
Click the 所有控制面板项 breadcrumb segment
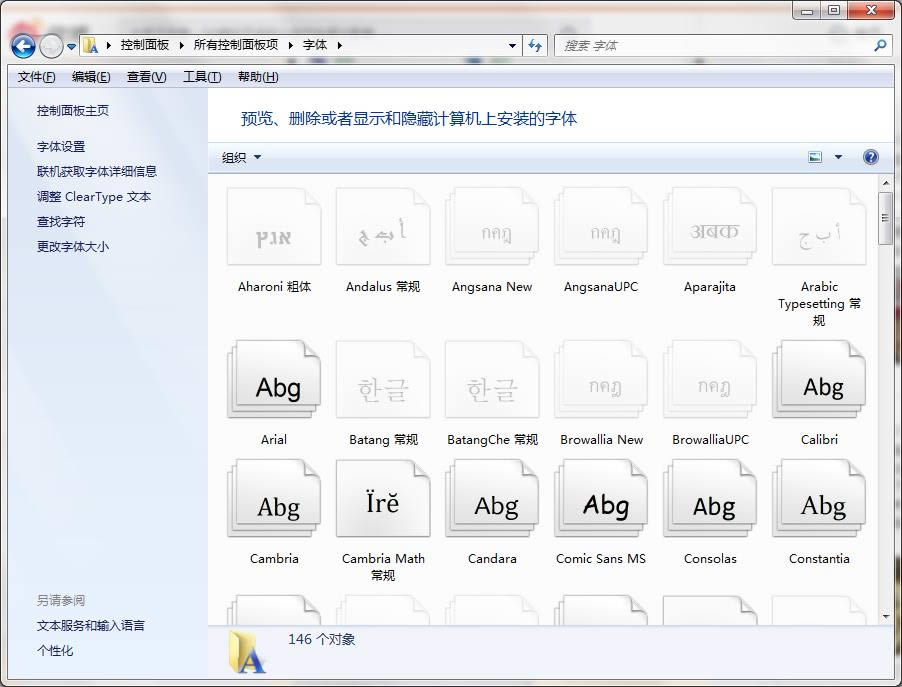tap(236, 45)
